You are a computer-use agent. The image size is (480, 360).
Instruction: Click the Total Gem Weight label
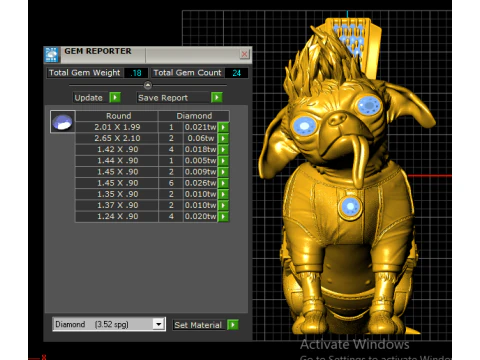pyautogui.click(x=85, y=73)
